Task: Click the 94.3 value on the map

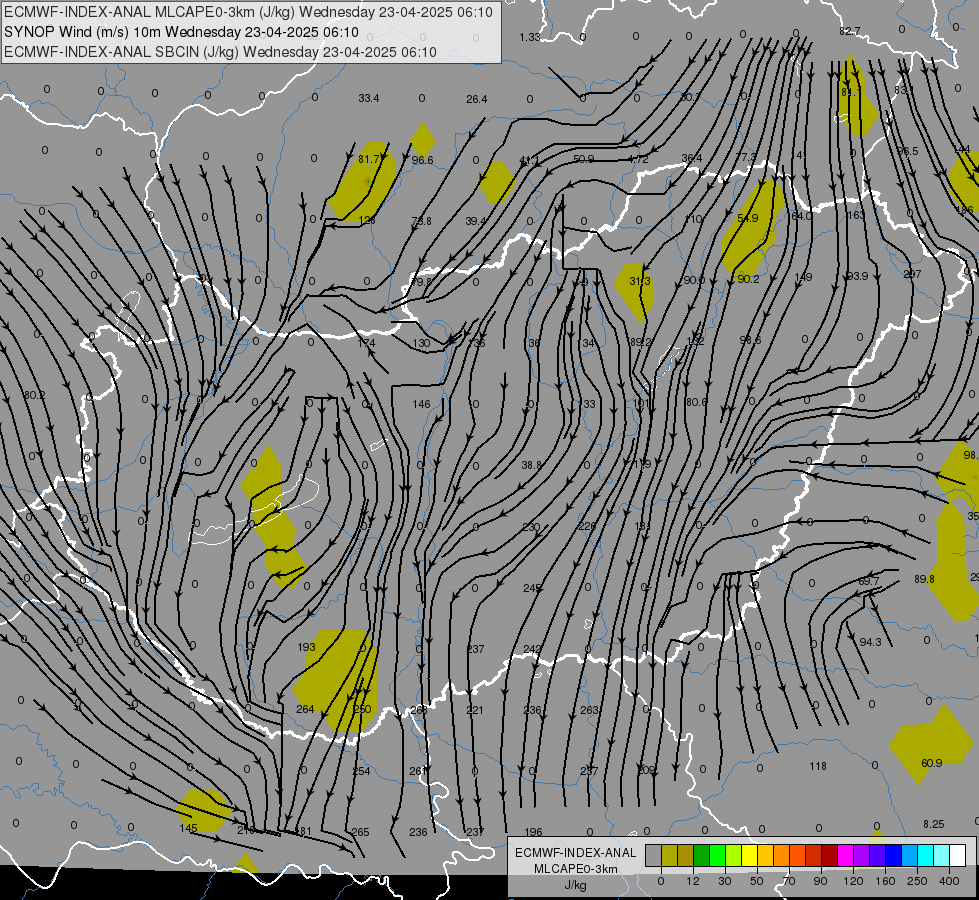Action: click(x=870, y=641)
